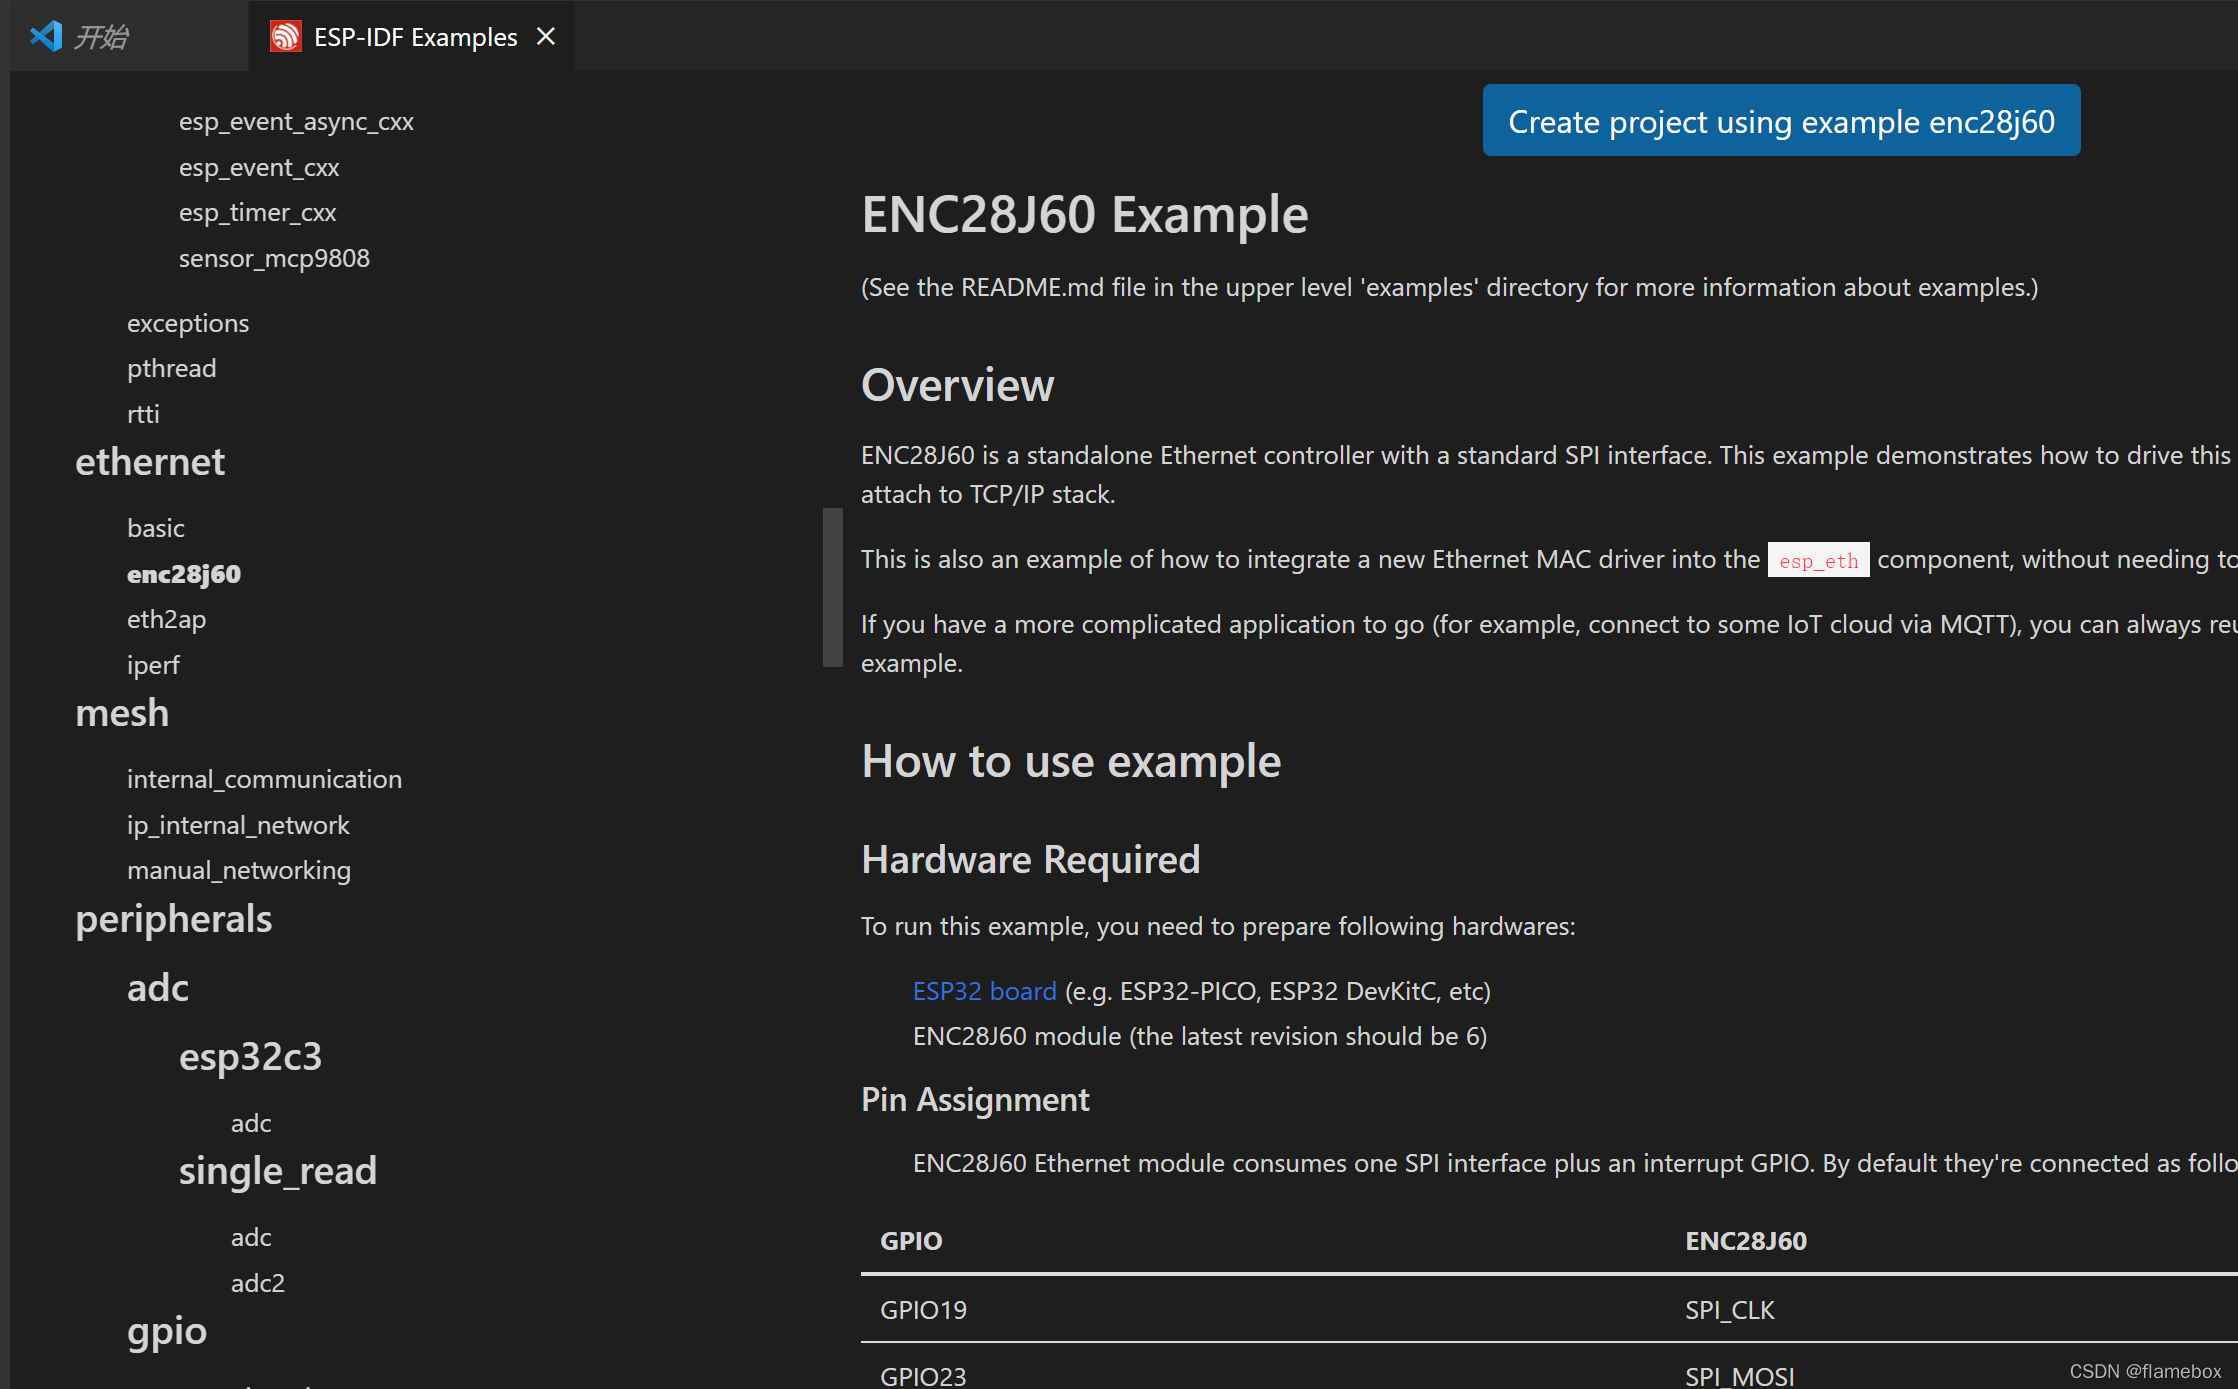This screenshot has height=1389, width=2238.
Task: Click the gpio category heading
Action: (x=167, y=1331)
